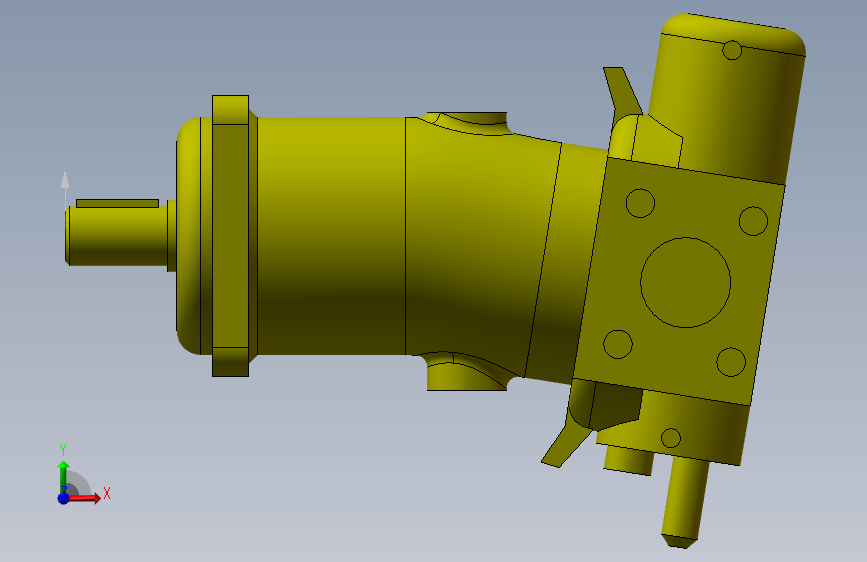Select the large circular port on the rear block
This screenshot has height=562, width=867.
coord(685,282)
